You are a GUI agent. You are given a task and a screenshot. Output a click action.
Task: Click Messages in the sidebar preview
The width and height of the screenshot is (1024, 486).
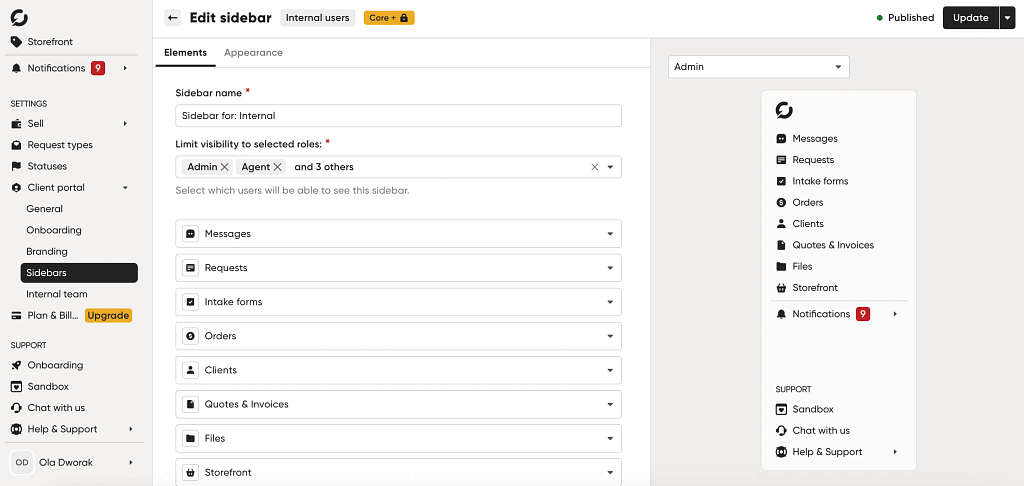coord(814,138)
